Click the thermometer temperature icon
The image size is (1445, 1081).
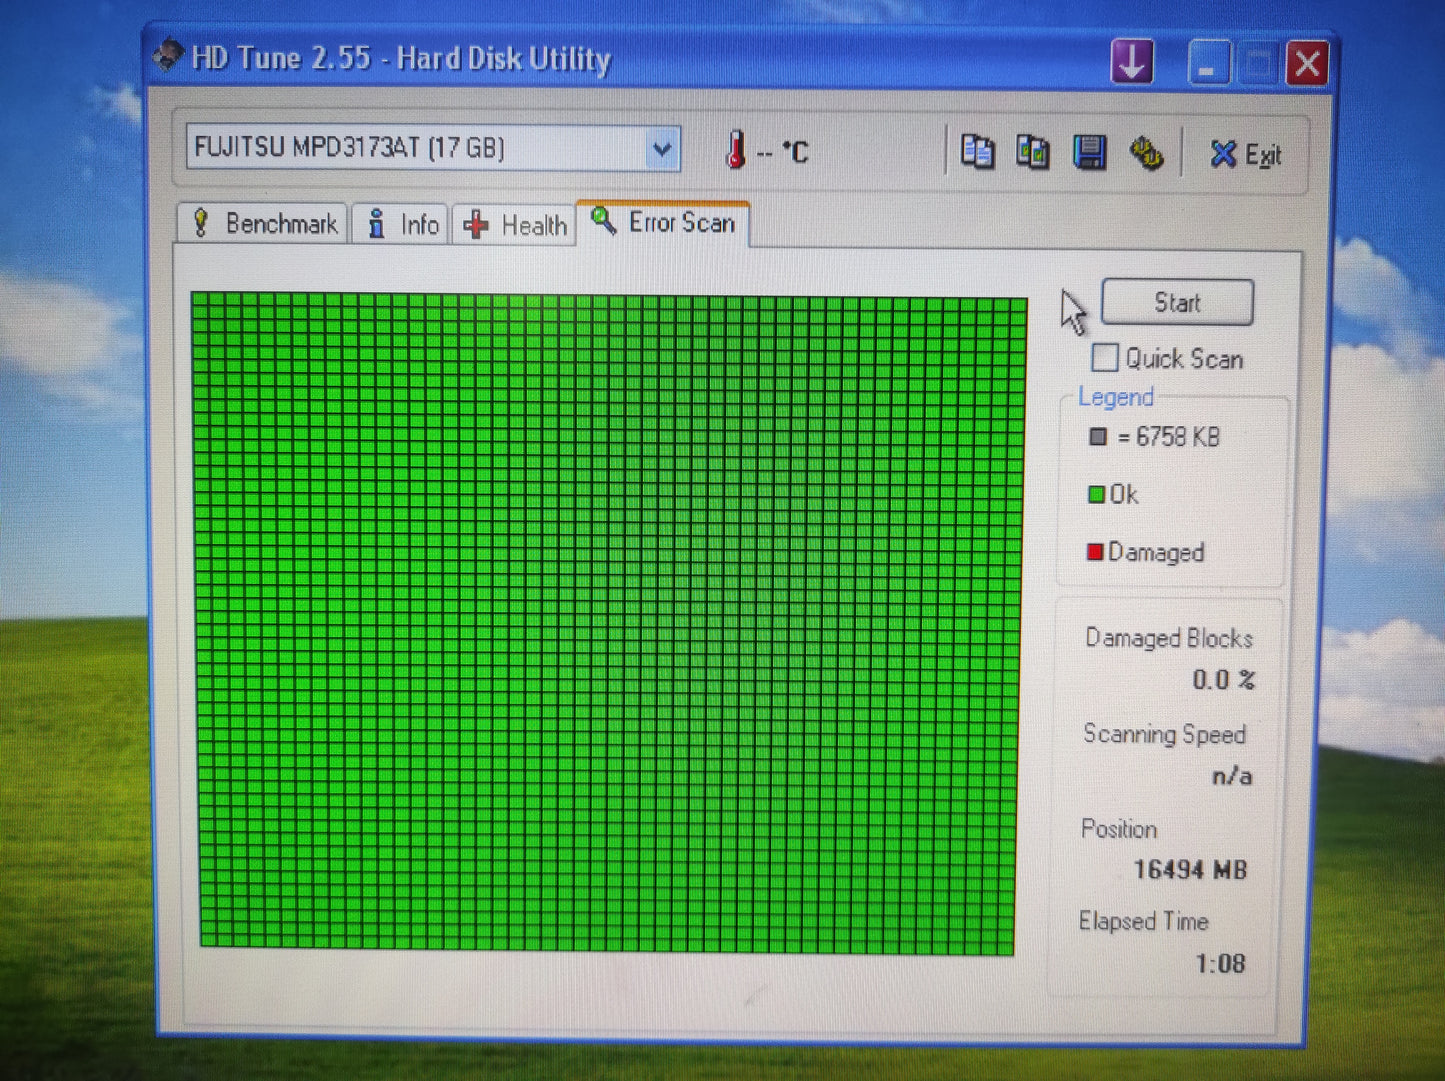(736, 150)
